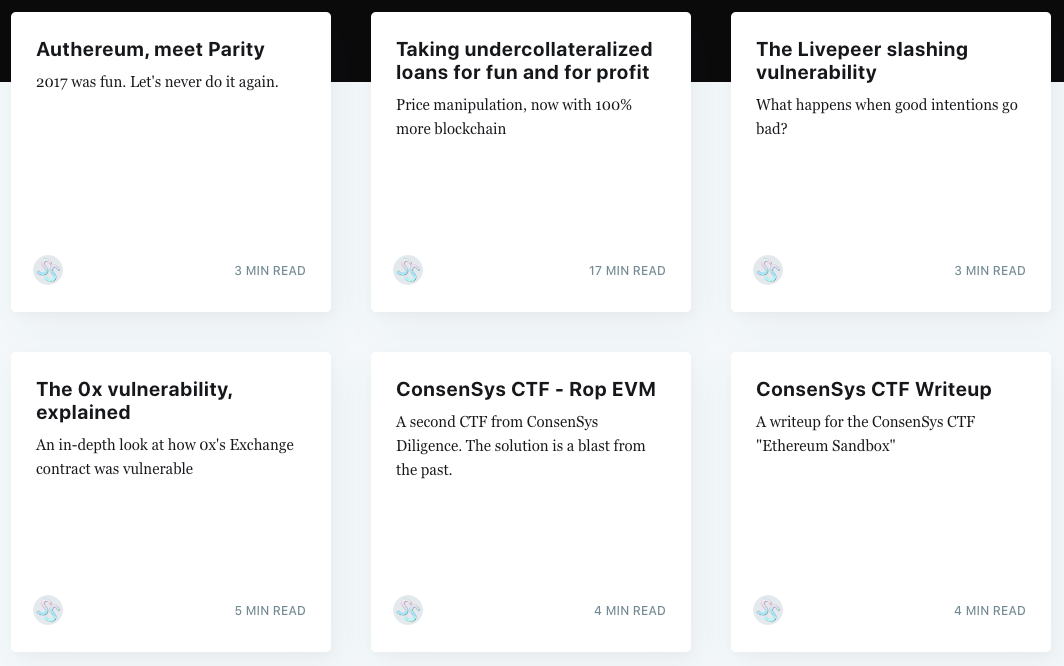Open 'Taking undercollateralized loans for fun' title
This screenshot has width=1064, height=666.
[x=524, y=61]
